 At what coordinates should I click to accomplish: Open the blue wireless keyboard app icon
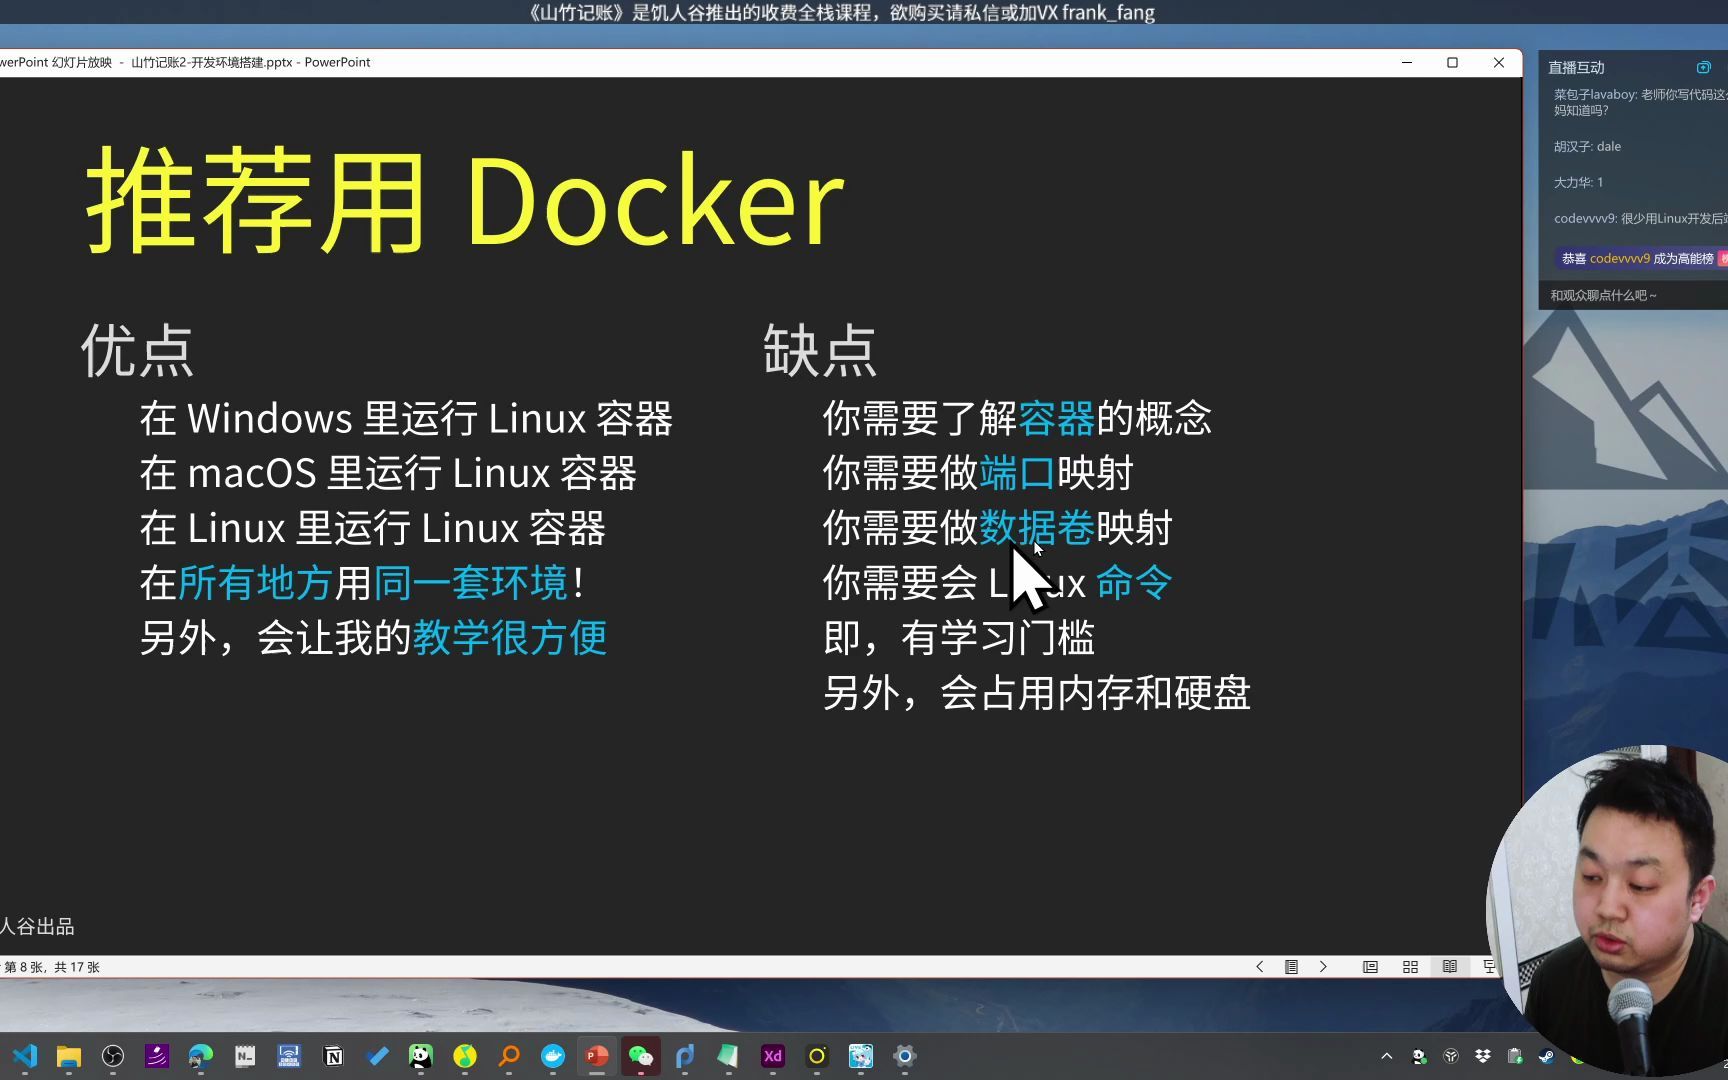(x=289, y=1056)
